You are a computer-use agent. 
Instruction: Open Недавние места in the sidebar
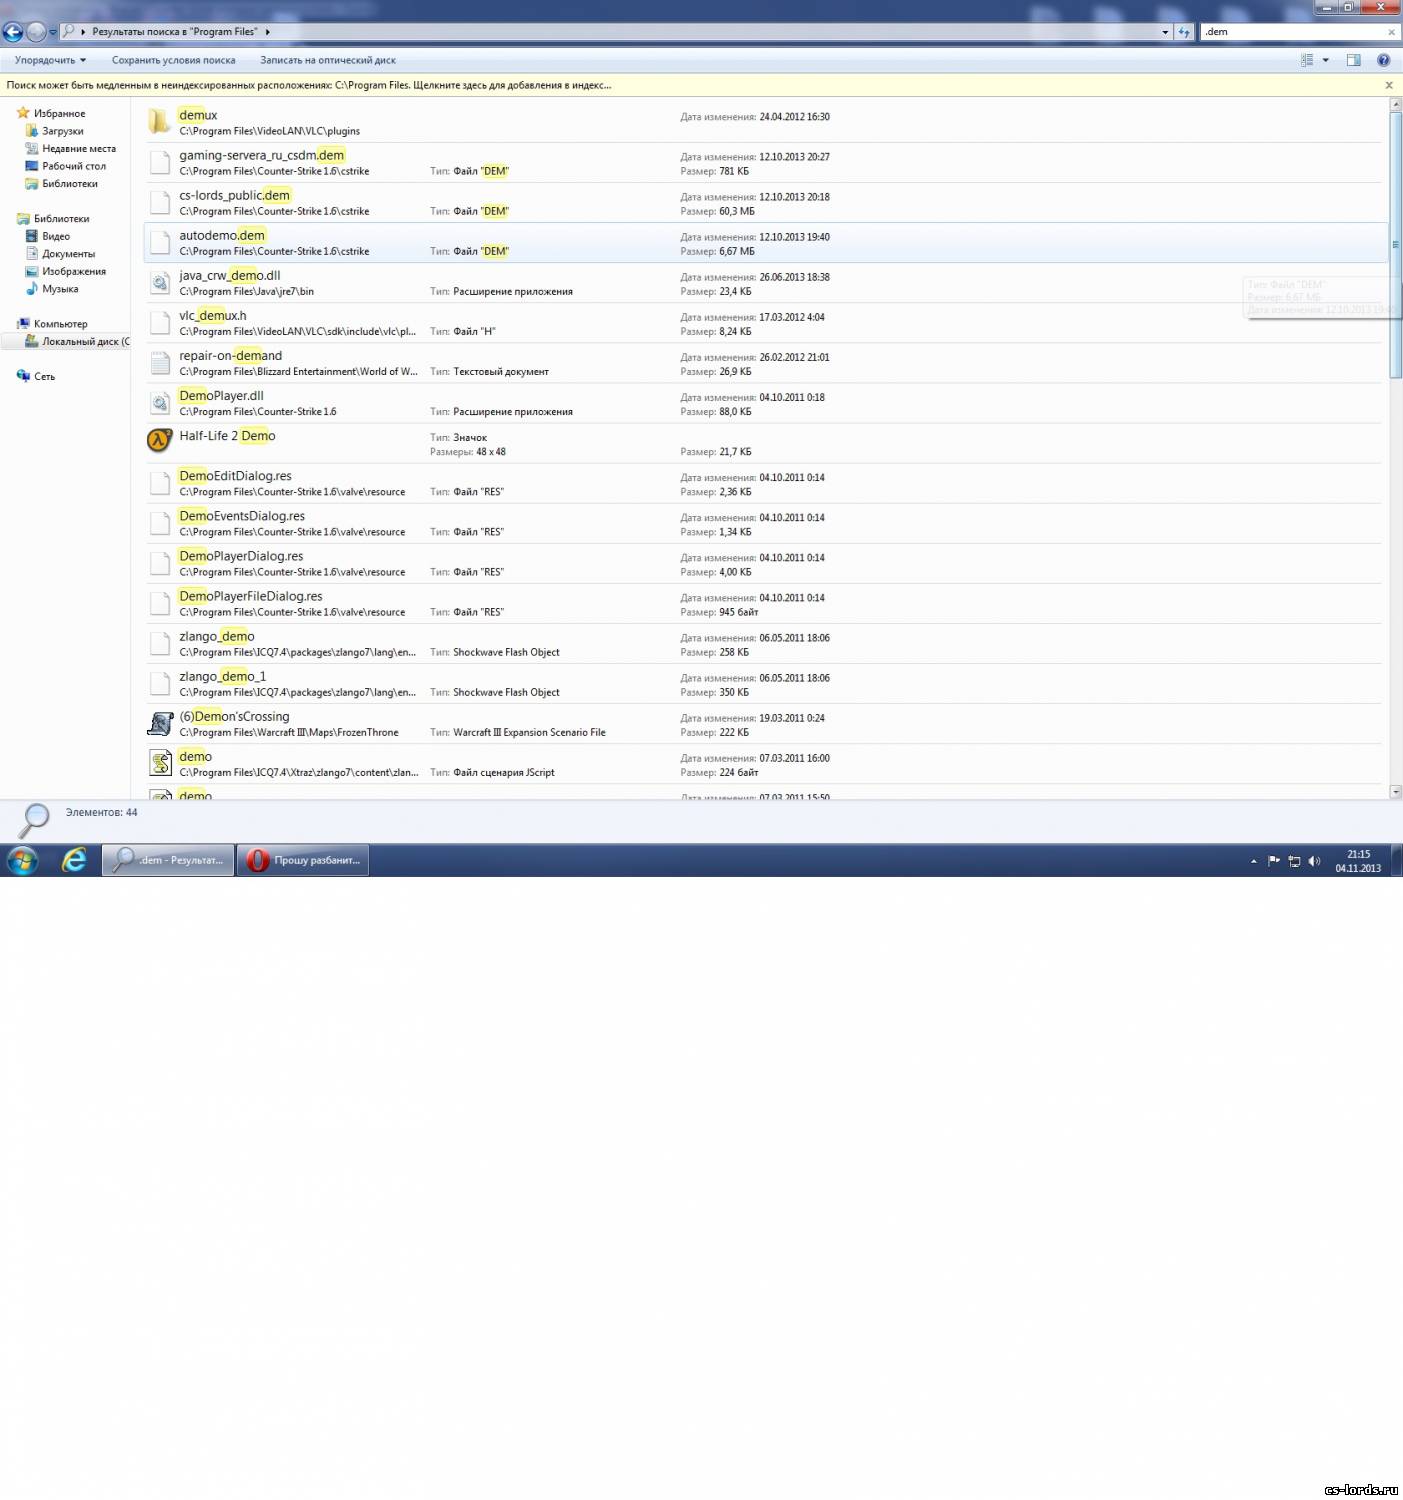[79, 149]
